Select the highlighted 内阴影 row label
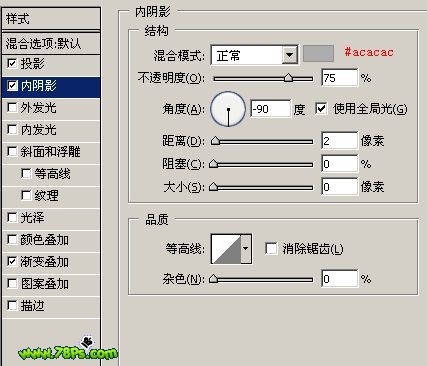The height and width of the screenshot is (366, 427). tap(39, 86)
